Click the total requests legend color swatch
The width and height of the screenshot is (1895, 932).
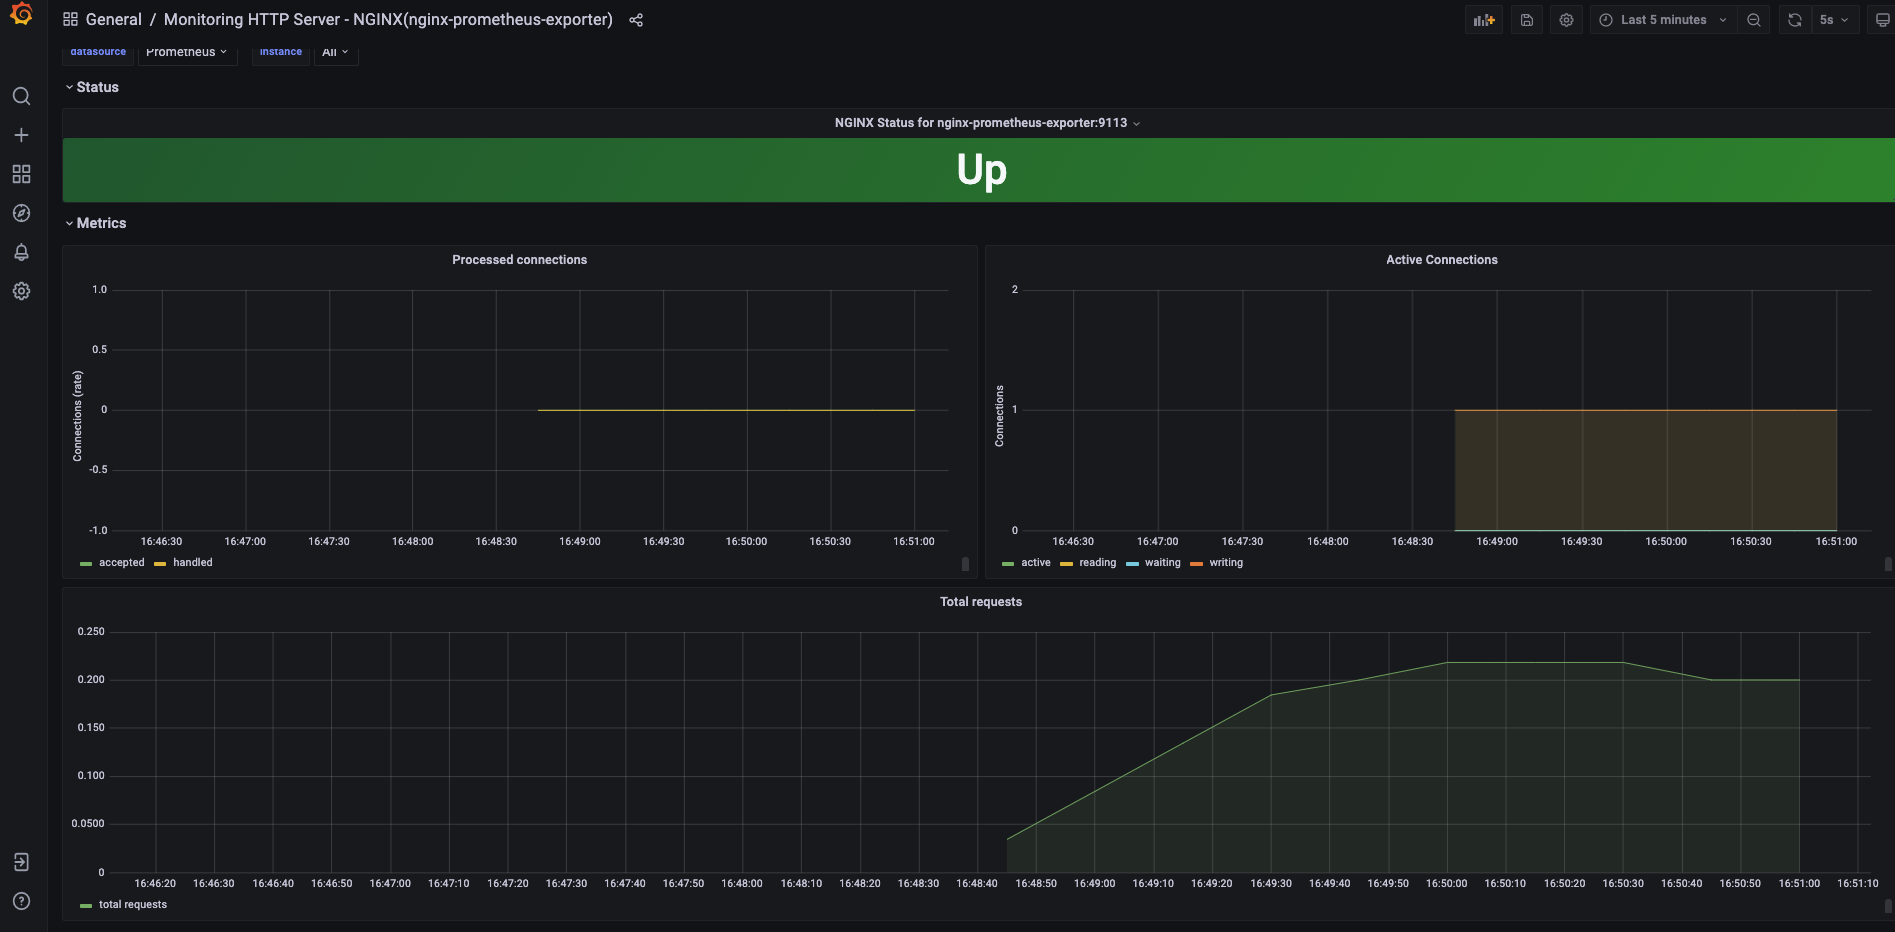(86, 906)
